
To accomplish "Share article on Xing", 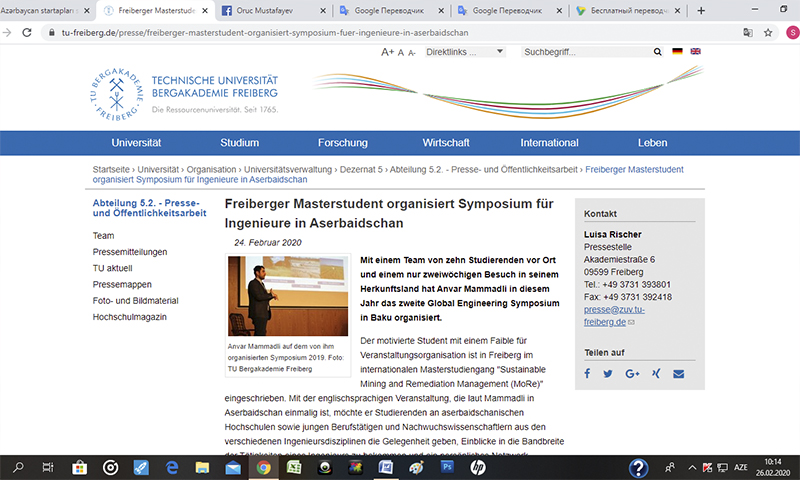I will pos(656,373).
